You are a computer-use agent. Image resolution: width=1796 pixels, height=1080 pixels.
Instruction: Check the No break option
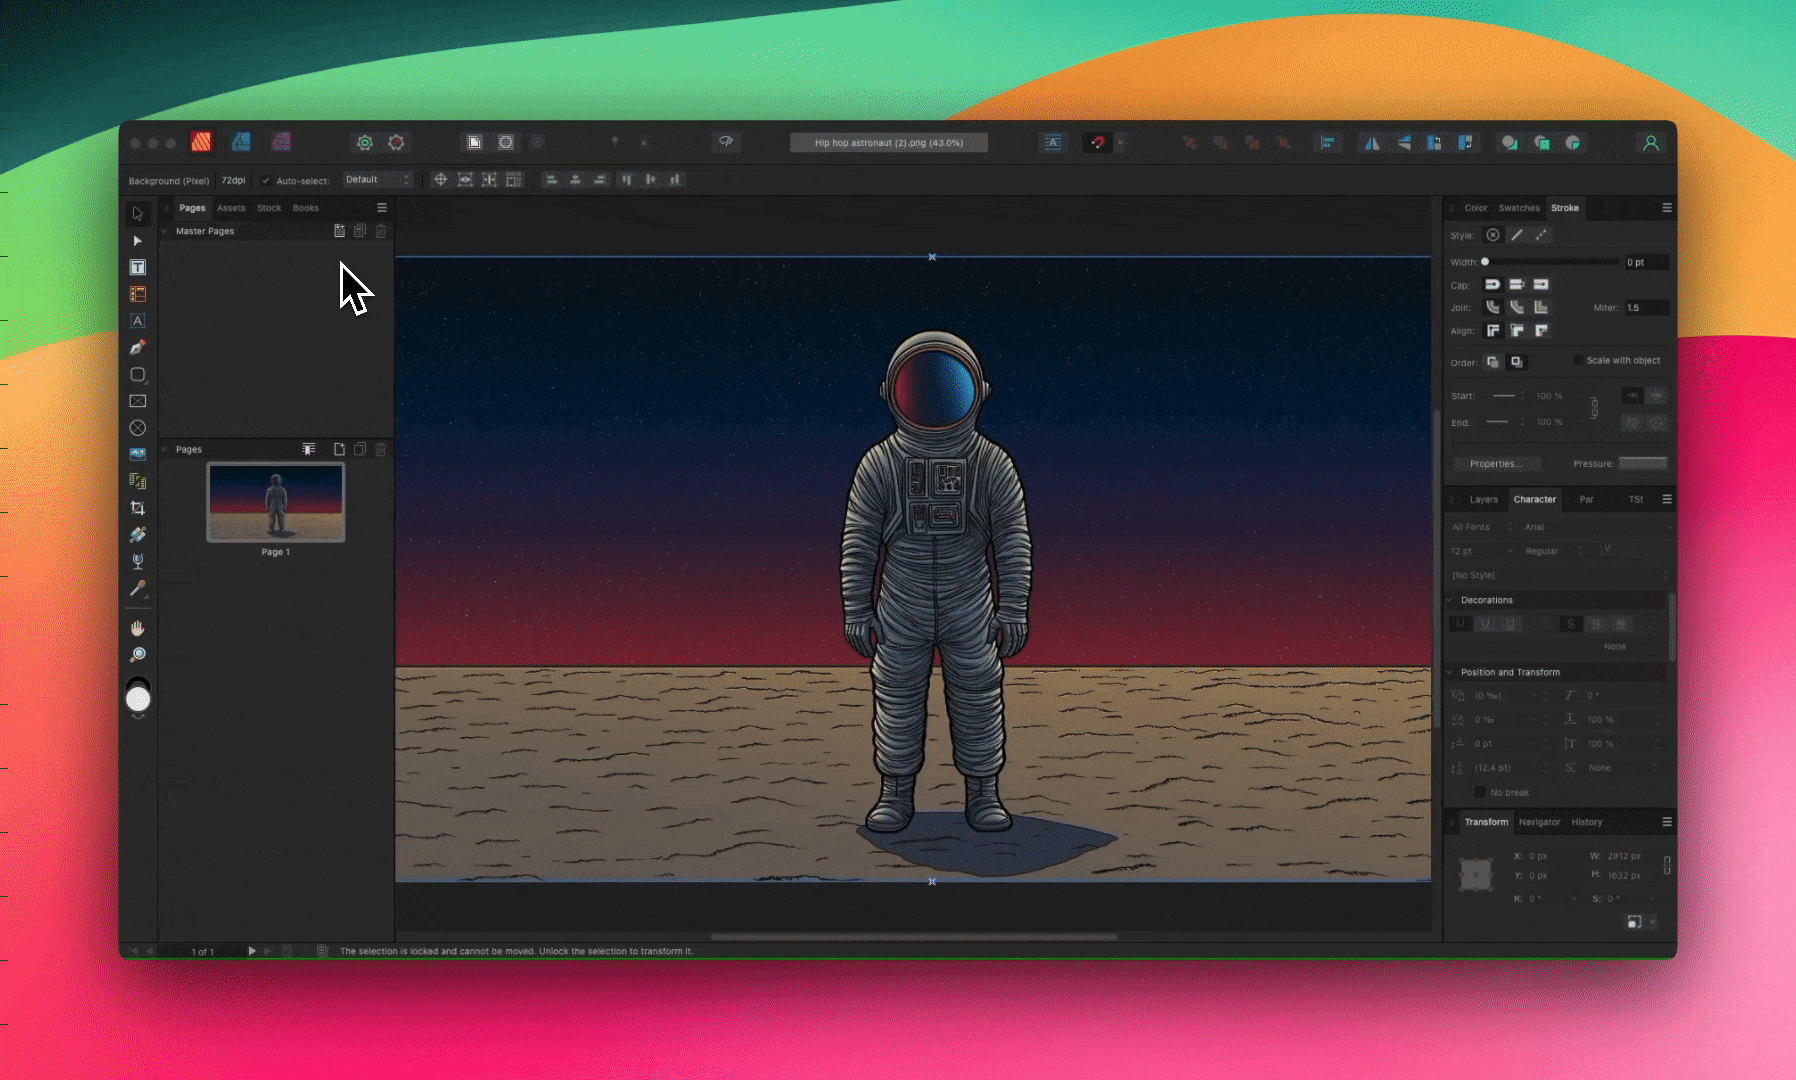1480,792
